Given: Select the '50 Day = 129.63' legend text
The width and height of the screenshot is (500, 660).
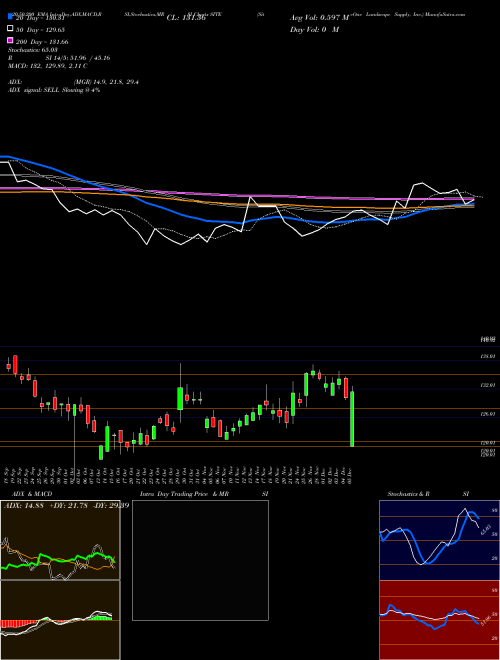Looking at the screenshot, I should (x=40, y=30).
